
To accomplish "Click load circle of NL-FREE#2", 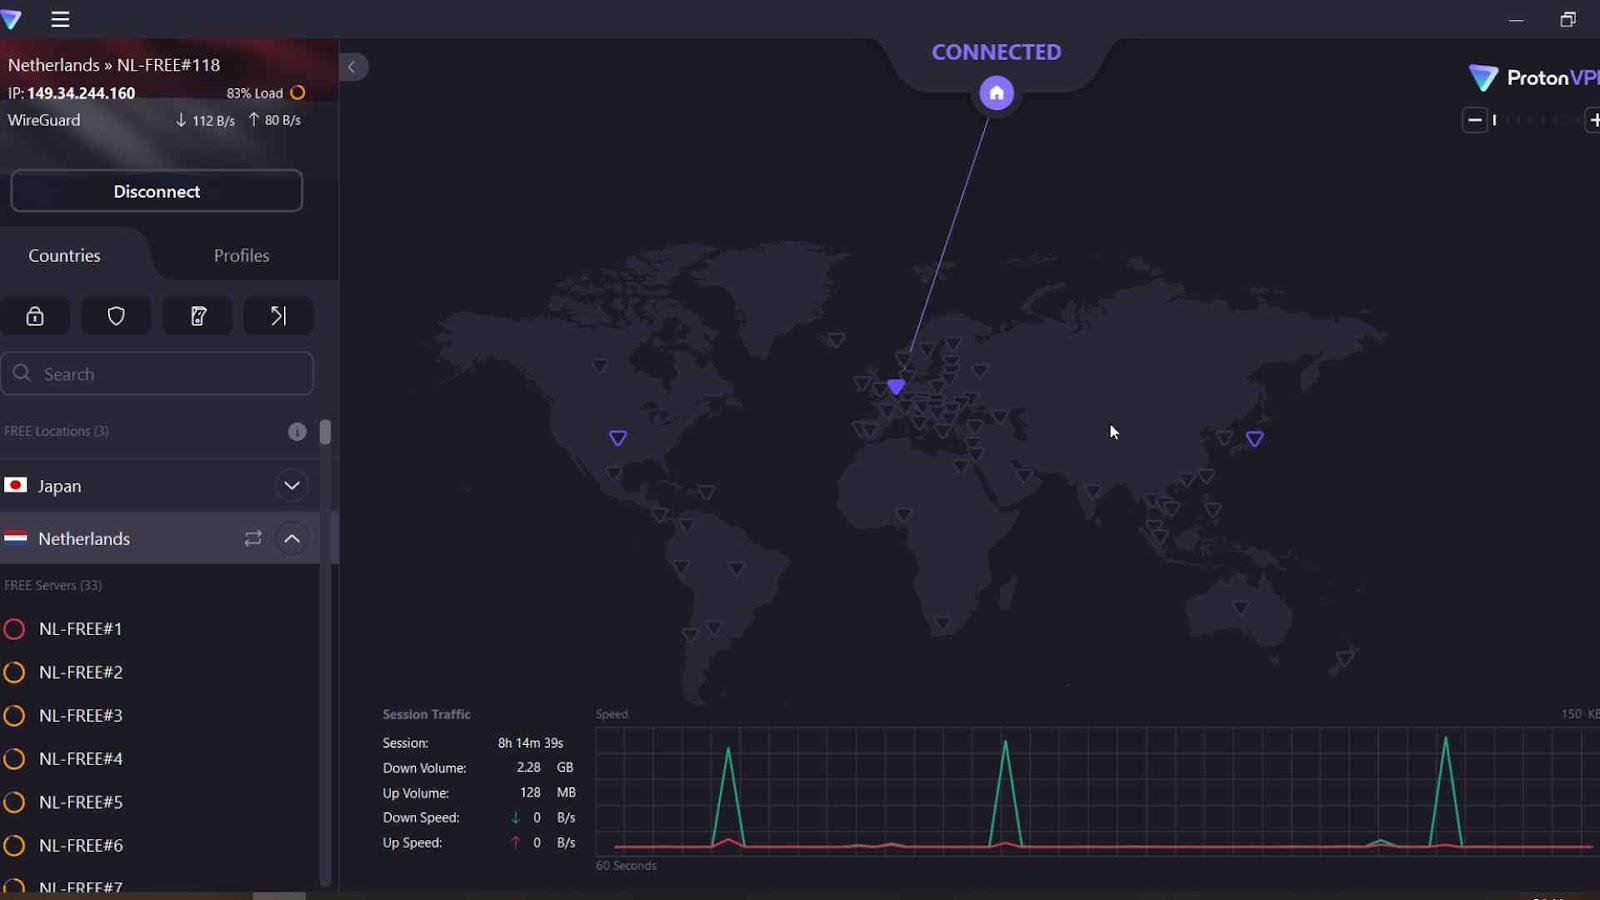I will point(14,672).
